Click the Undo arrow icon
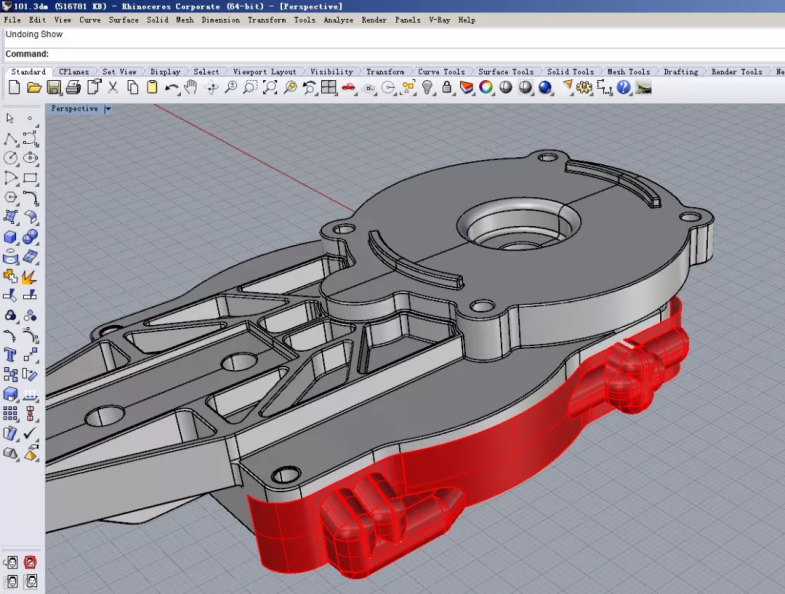Viewport: 785px width, 594px height. point(172,88)
